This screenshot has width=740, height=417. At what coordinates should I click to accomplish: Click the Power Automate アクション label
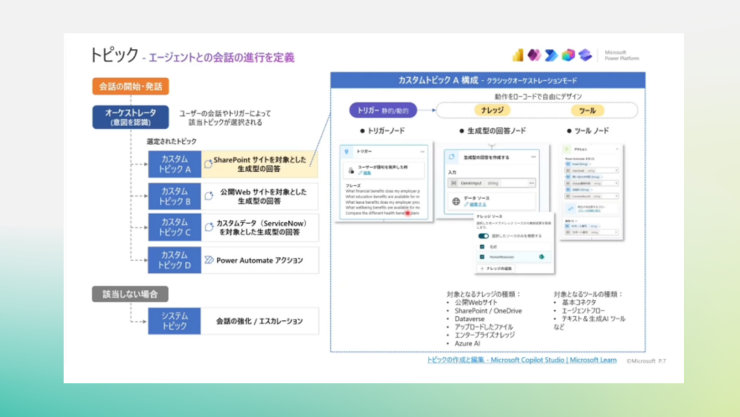(x=260, y=260)
